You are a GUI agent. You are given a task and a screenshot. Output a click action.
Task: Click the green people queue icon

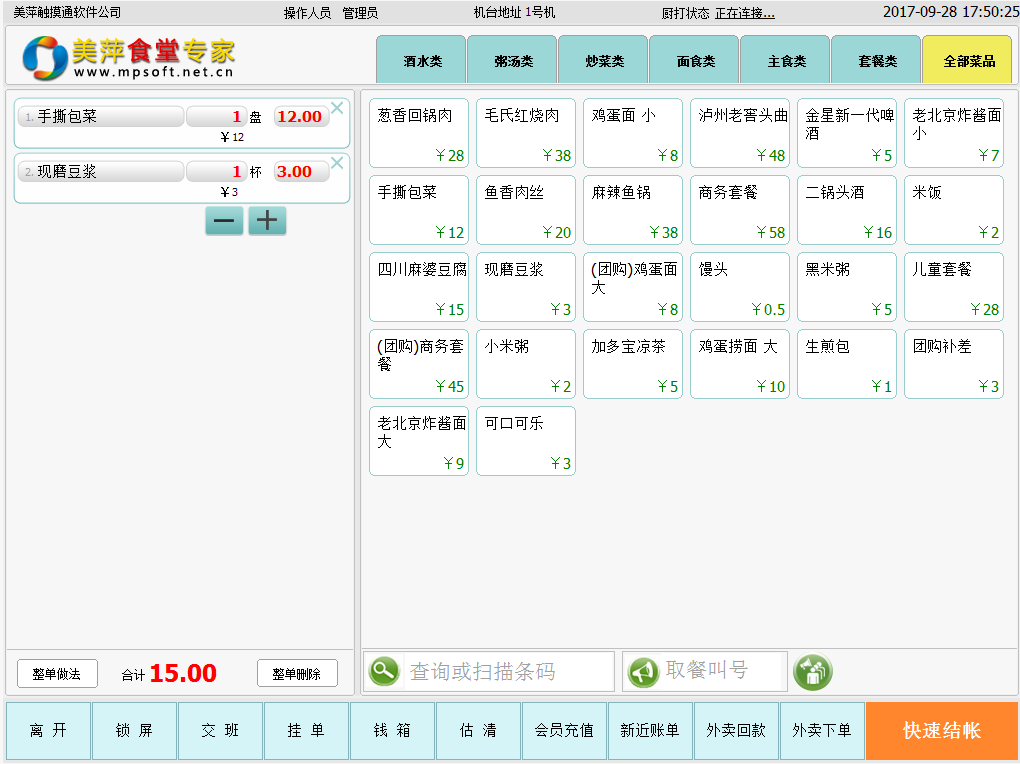click(x=812, y=671)
